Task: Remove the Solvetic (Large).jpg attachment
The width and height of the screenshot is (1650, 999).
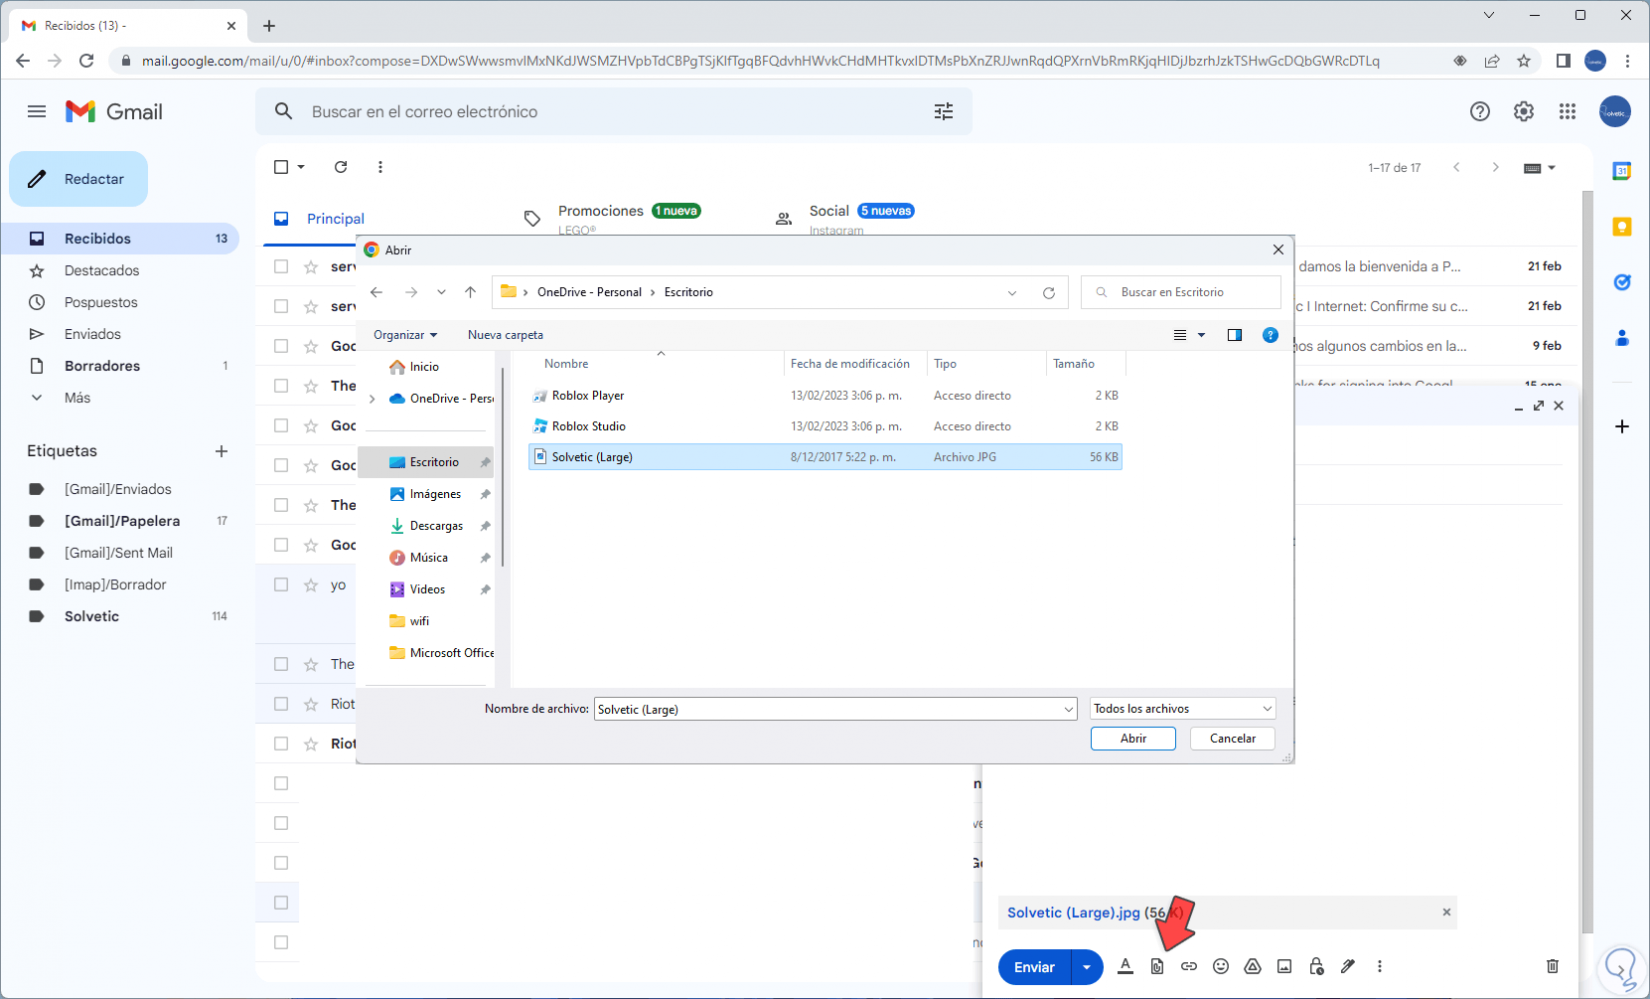Action: [1446, 912]
